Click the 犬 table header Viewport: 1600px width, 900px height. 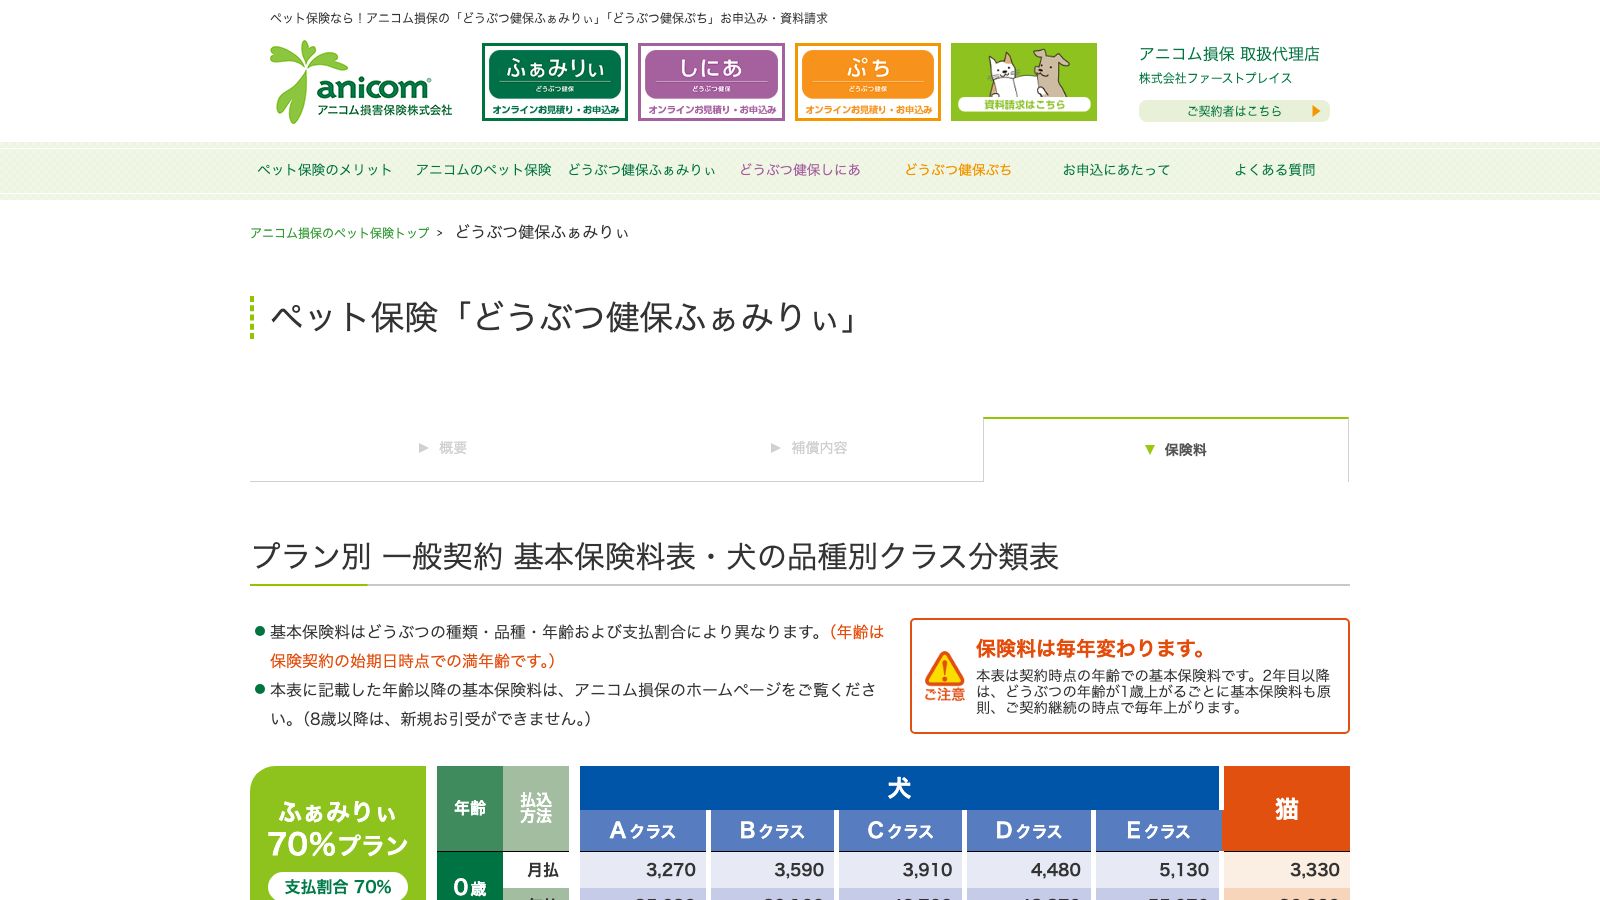pyautogui.click(x=899, y=788)
